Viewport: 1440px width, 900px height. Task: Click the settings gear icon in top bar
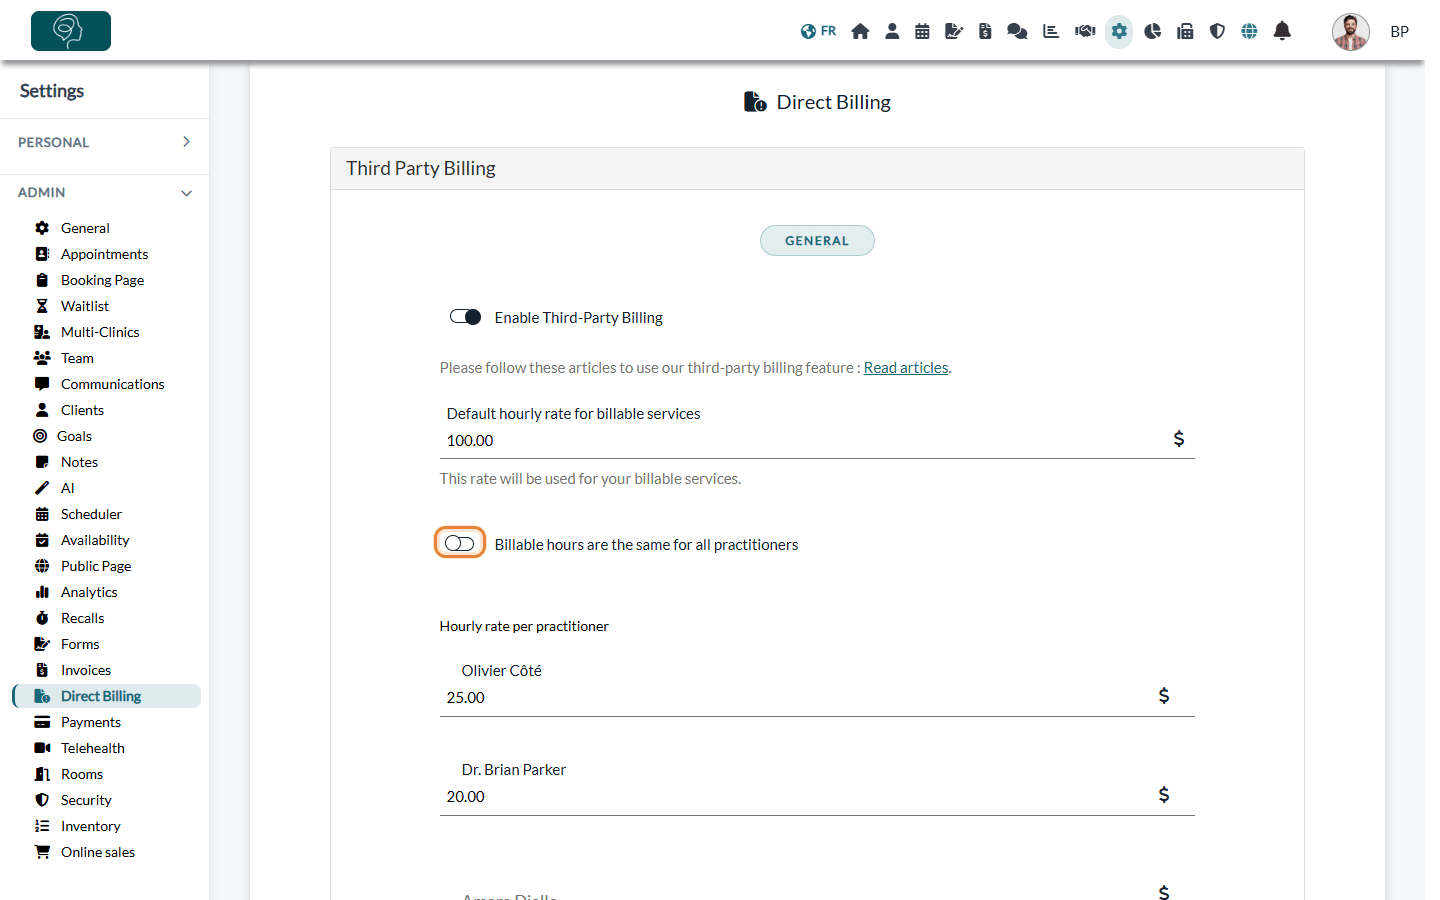point(1119,31)
